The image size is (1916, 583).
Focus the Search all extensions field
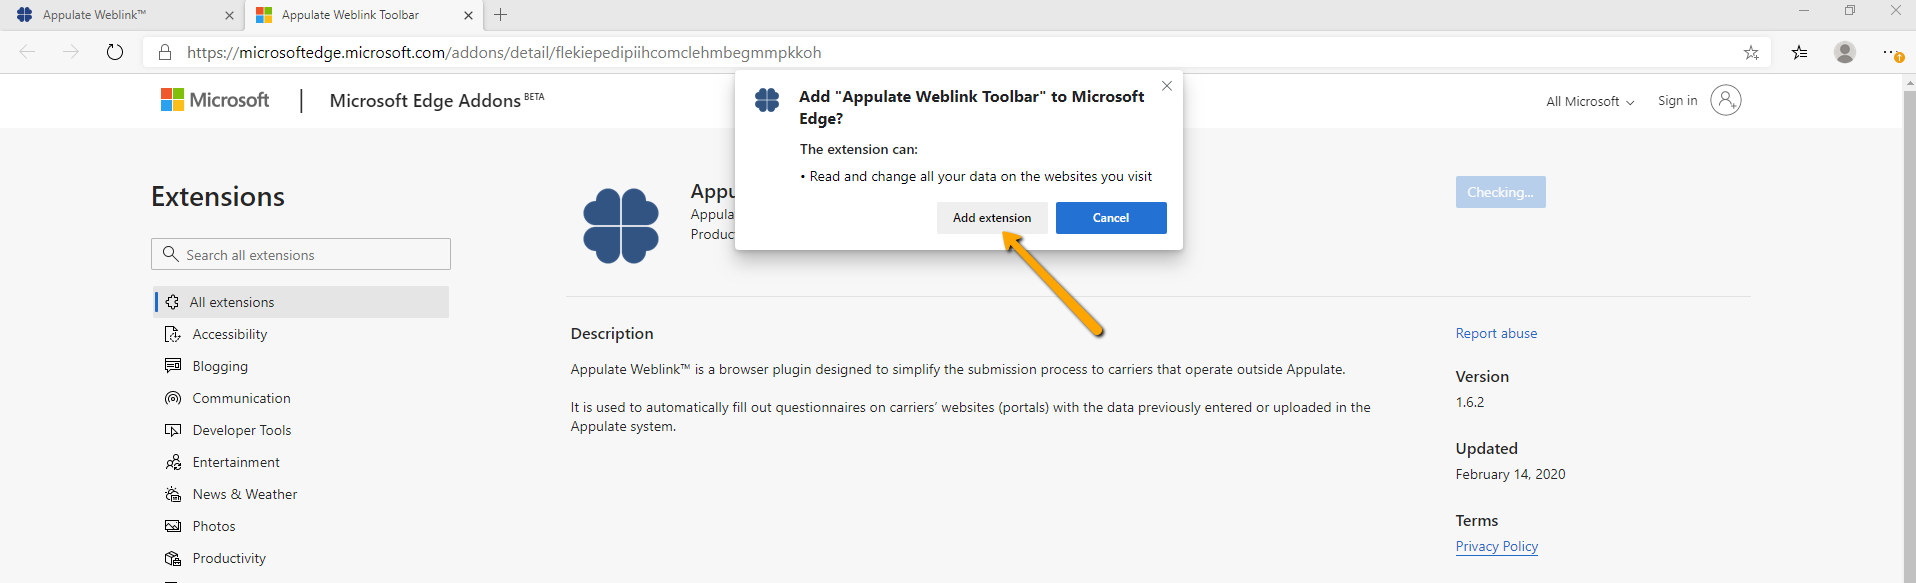(x=301, y=254)
